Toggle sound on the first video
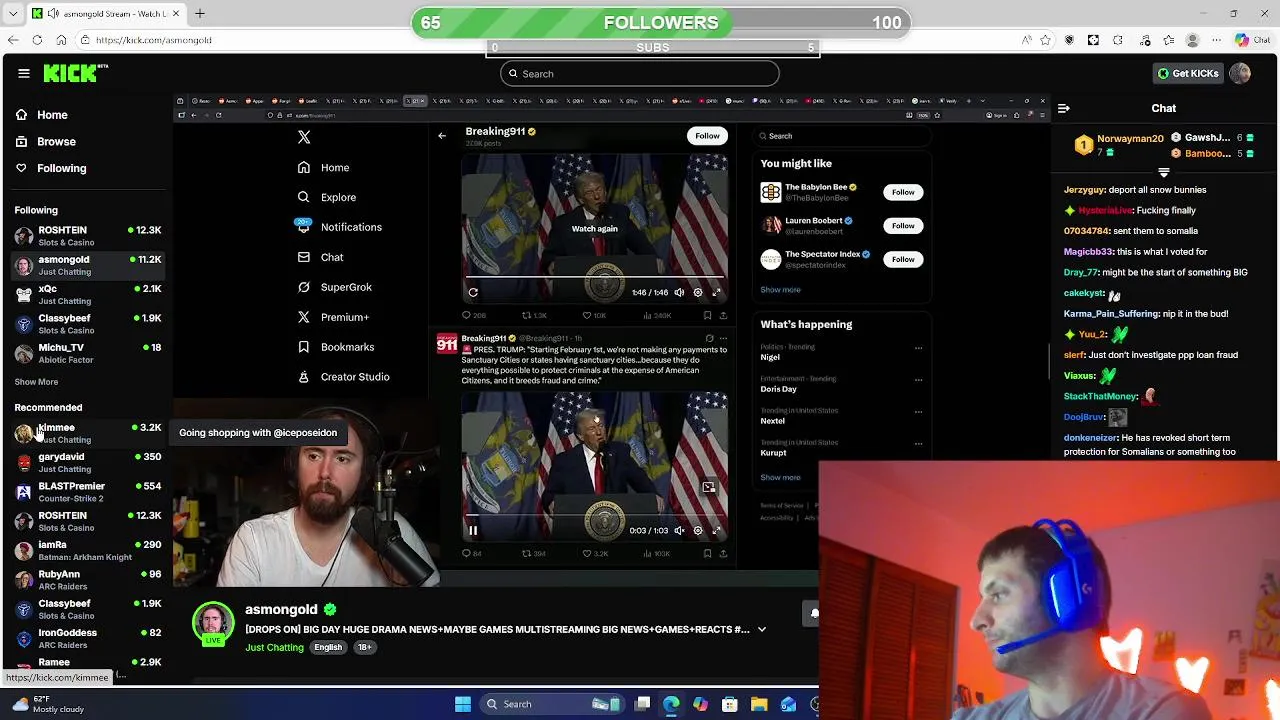1280x720 pixels. click(x=680, y=293)
